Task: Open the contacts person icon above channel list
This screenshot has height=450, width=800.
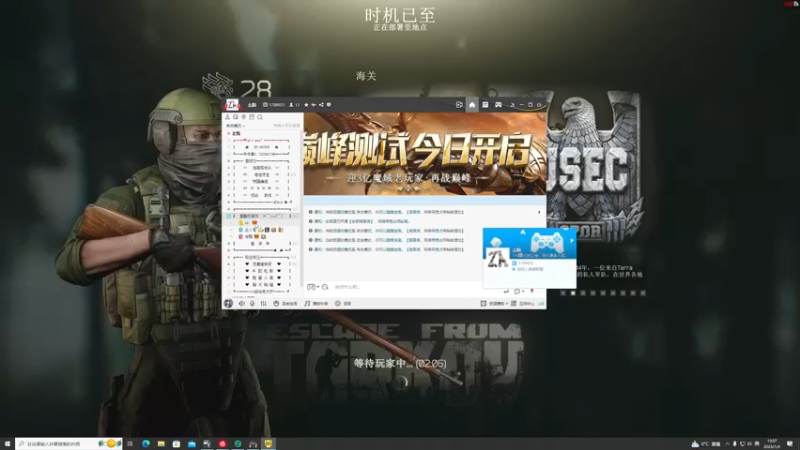Action: [228, 117]
